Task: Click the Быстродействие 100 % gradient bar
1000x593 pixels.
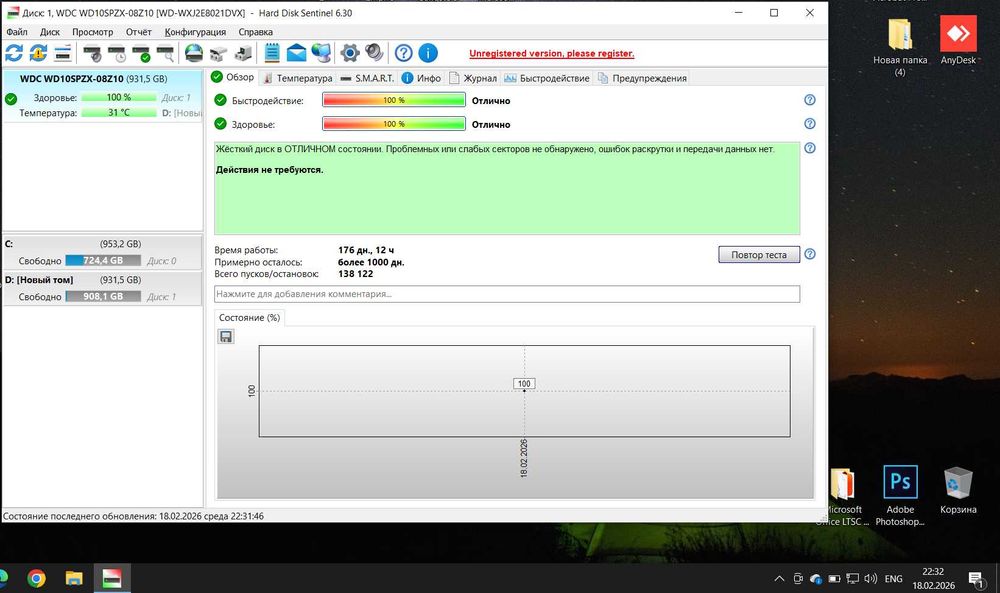Action: [x=393, y=100]
